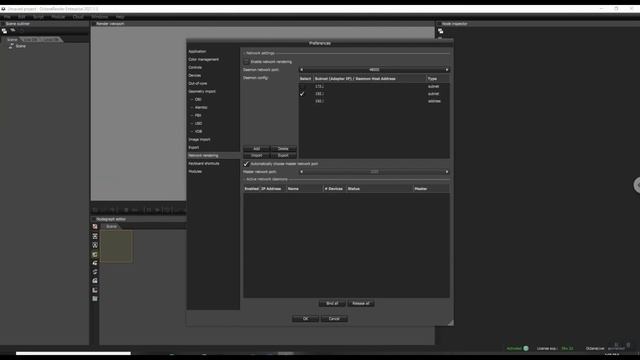Click the Daemon network port slider value
640x360 pixels.
click(374, 70)
